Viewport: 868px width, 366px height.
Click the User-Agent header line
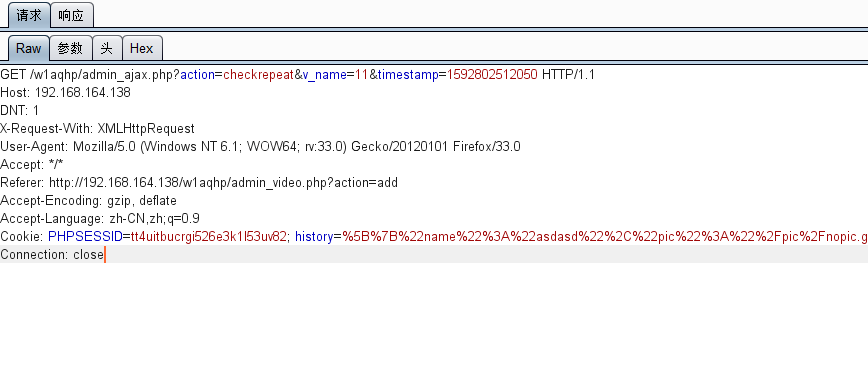click(260, 146)
